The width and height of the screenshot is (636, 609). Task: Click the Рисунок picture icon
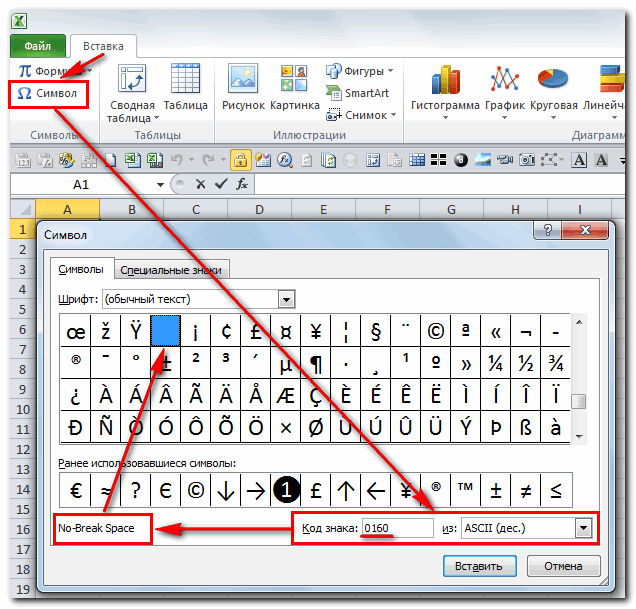(243, 78)
